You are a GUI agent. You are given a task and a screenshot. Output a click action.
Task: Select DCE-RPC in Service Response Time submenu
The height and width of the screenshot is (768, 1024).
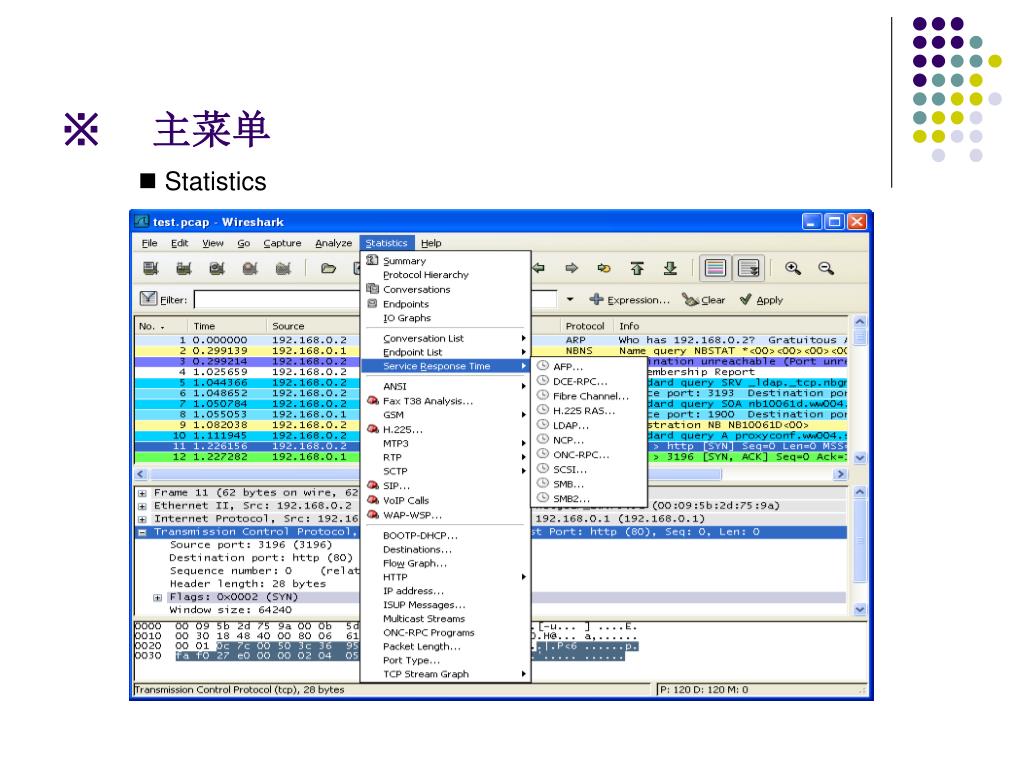pyautogui.click(x=589, y=381)
